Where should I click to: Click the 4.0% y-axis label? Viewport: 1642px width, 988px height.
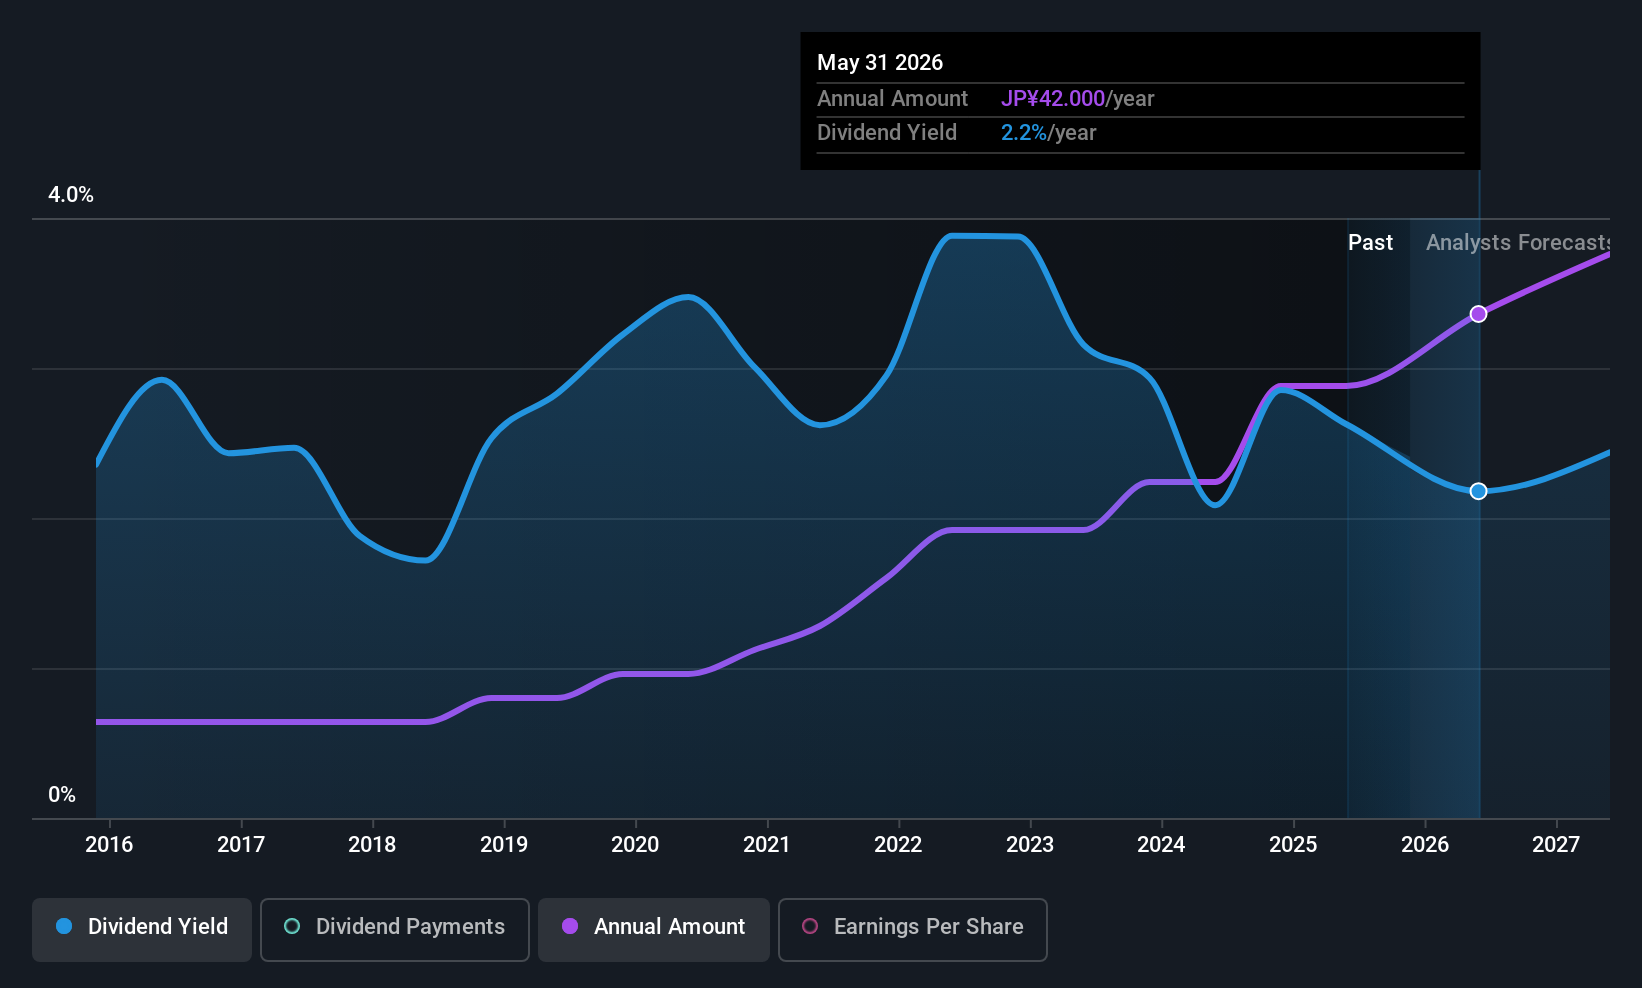click(71, 195)
